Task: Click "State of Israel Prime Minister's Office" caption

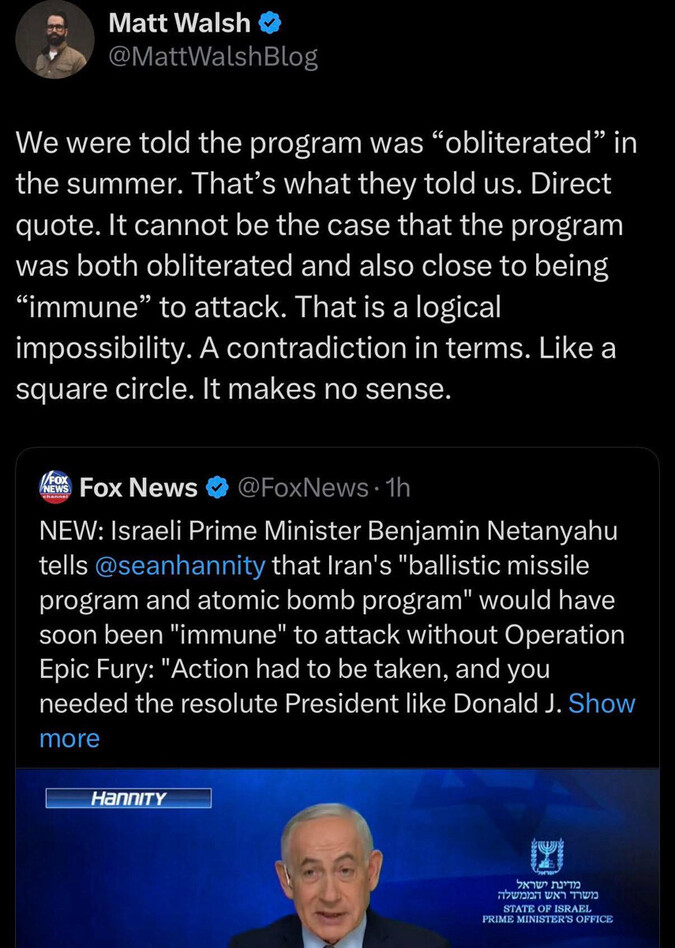Action: [546, 914]
